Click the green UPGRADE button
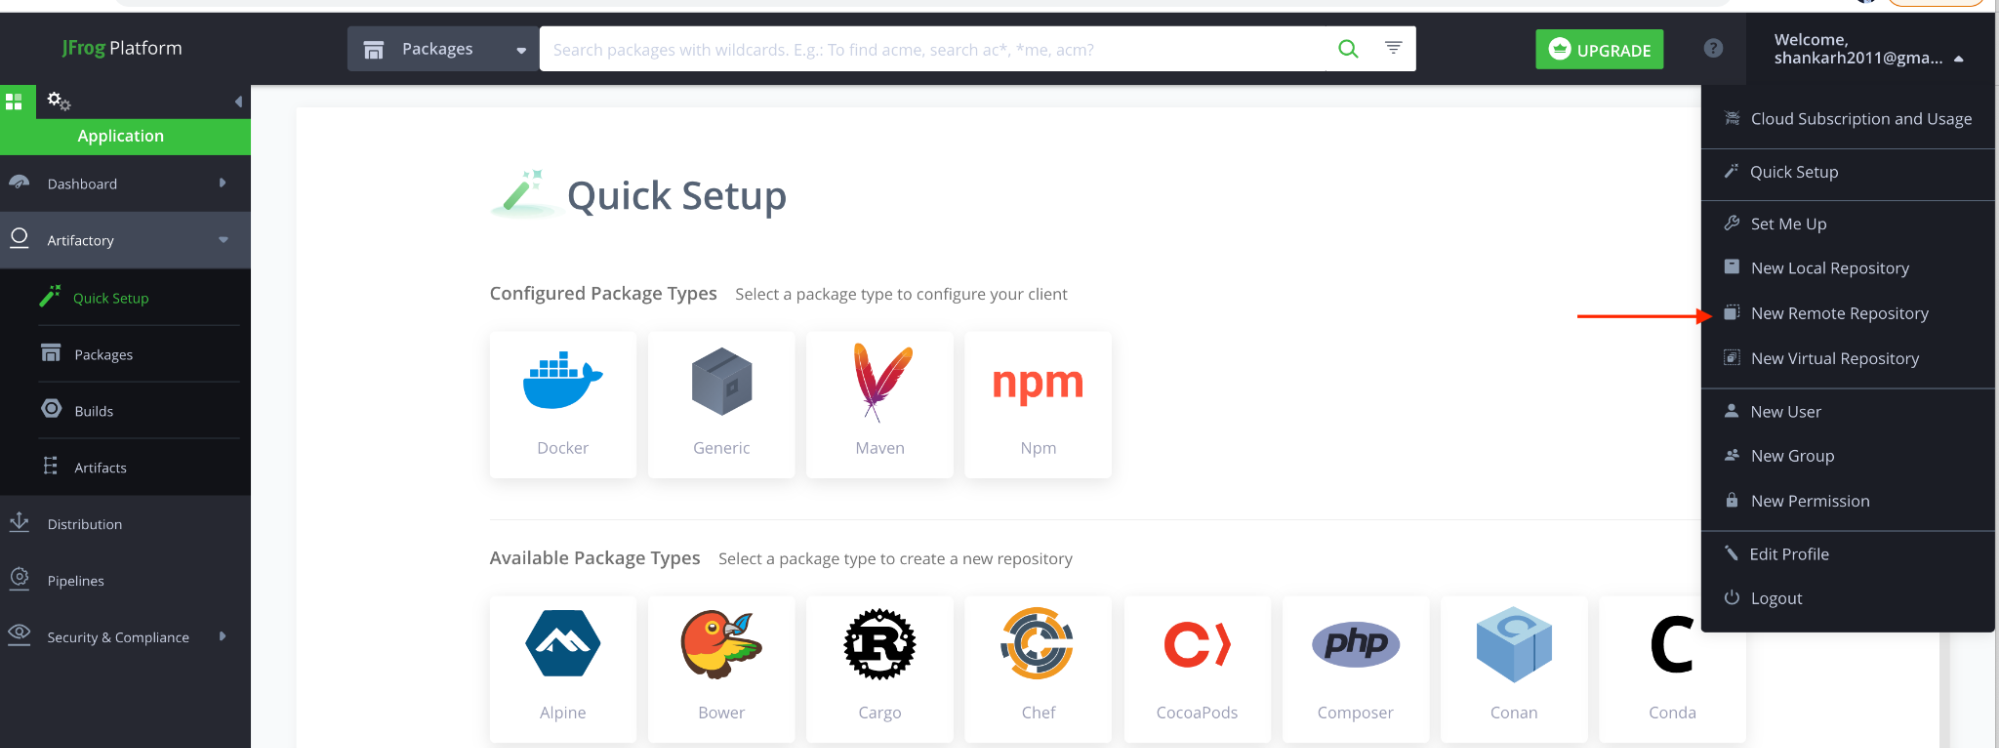Screen dimensions: 1999x748 pos(1599,50)
